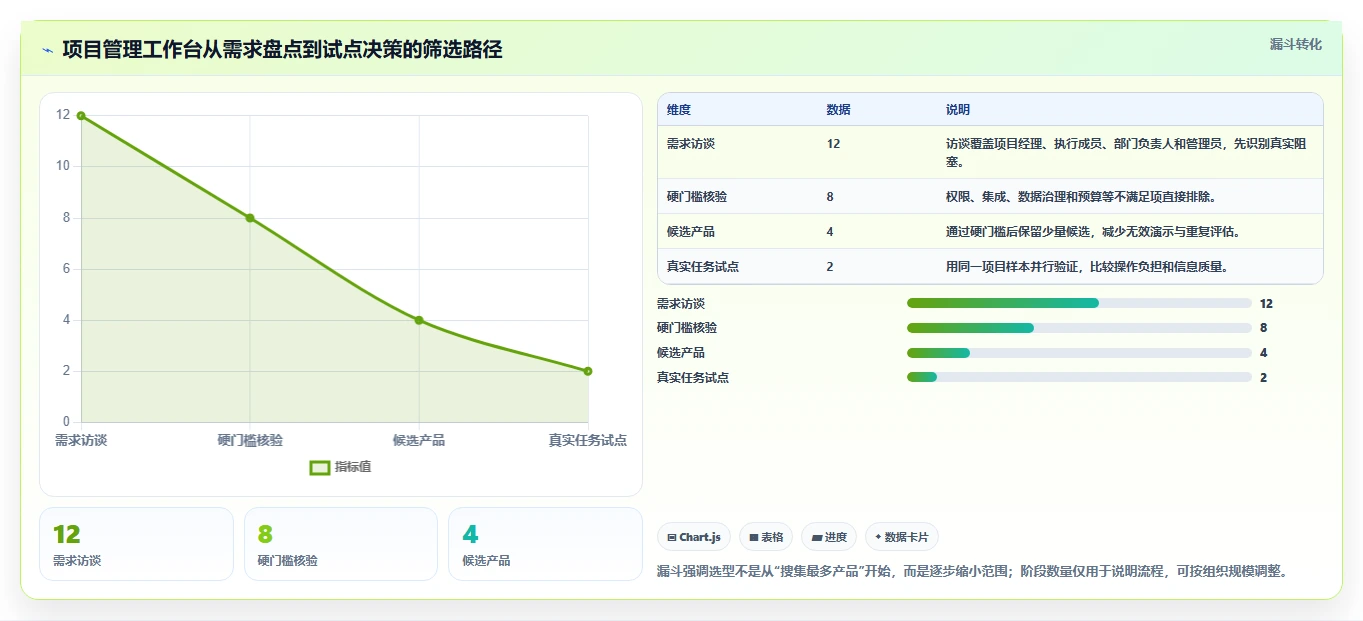Click the 候选产品 label beside its progress bar

[x=681, y=353]
